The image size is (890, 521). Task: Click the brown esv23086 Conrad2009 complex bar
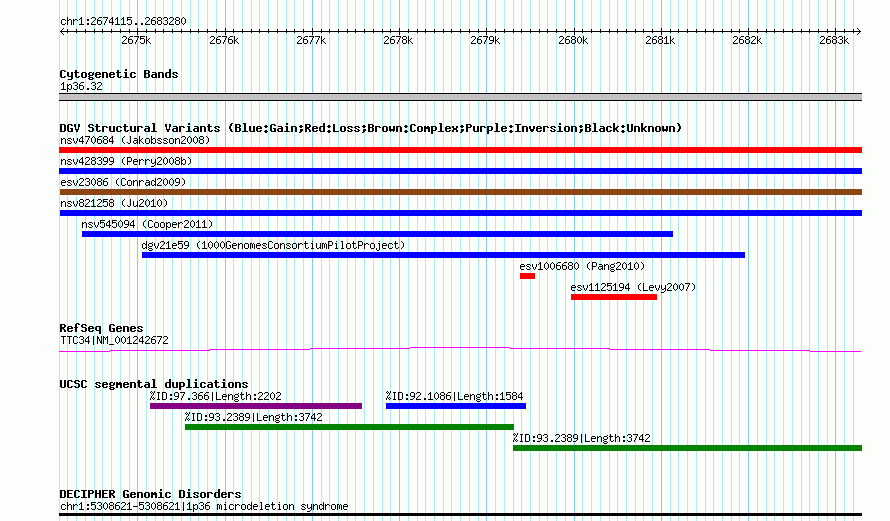460,192
